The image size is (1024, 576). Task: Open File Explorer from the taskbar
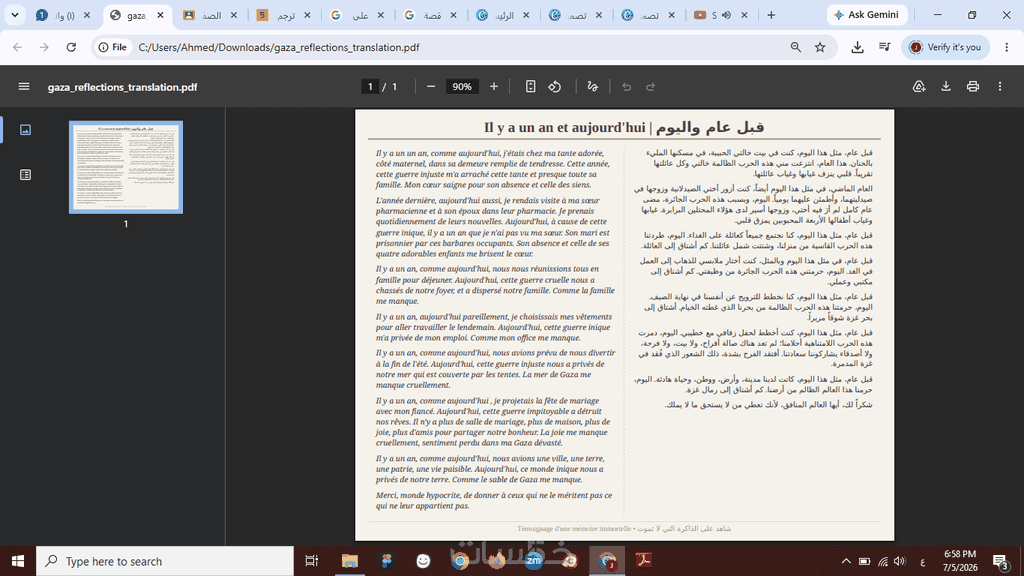pos(350,561)
